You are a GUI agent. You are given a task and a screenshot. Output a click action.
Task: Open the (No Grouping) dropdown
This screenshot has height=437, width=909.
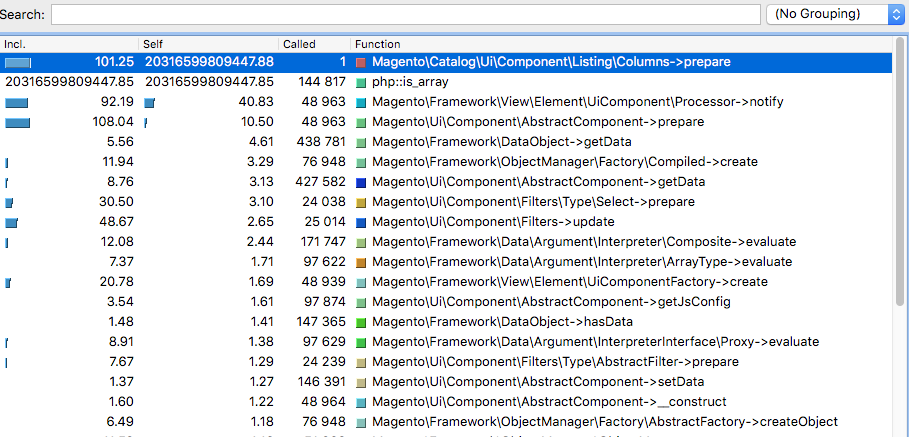click(835, 14)
